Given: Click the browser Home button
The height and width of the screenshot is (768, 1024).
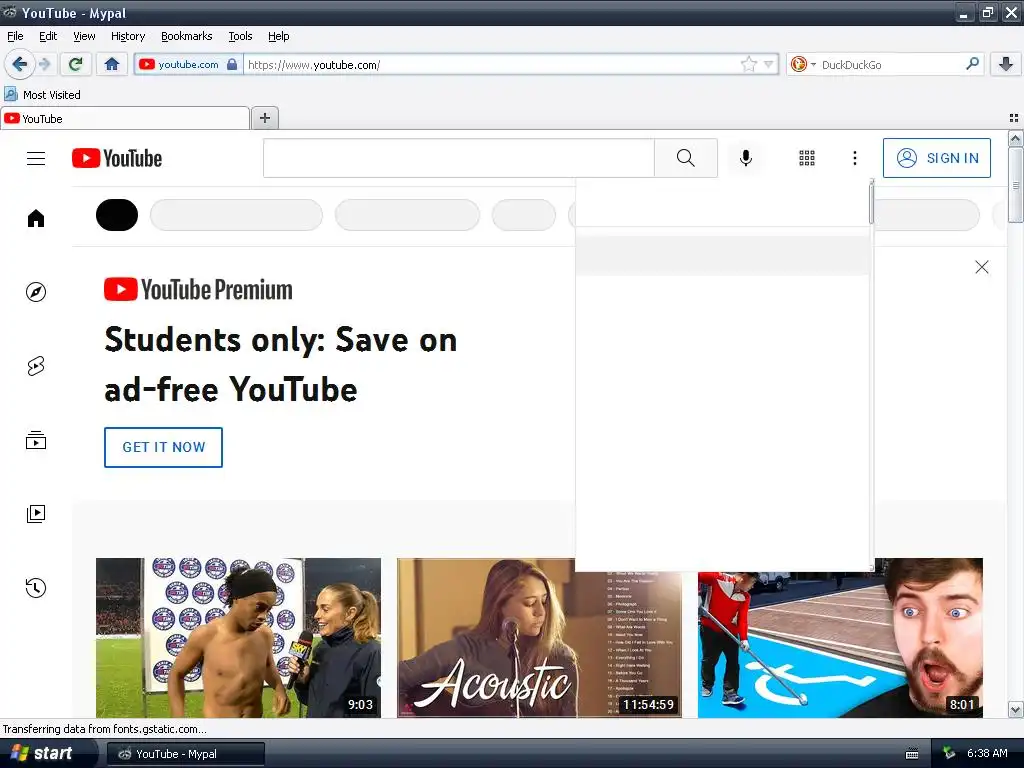Looking at the screenshot, I should (112, 64).
